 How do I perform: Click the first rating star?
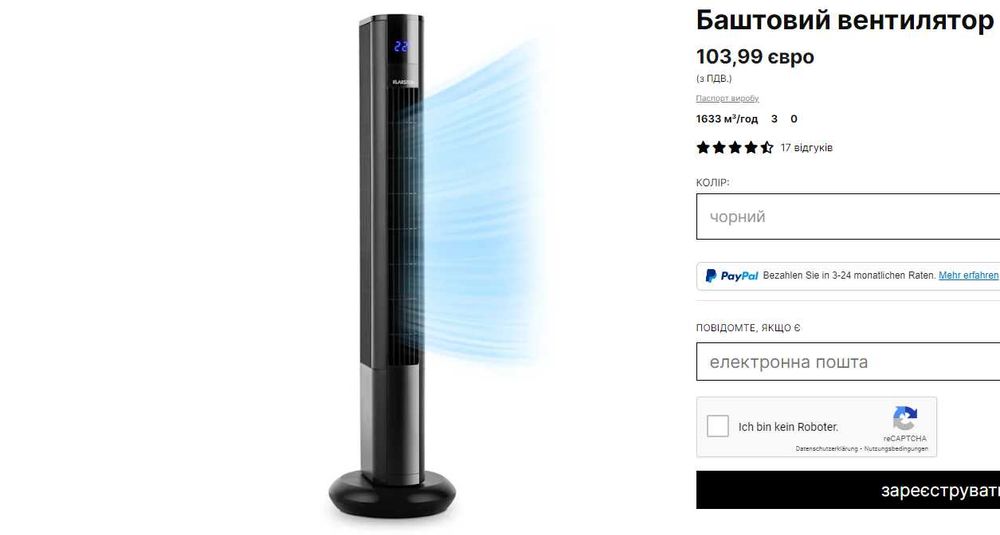pyautogui.click(x=703, y=147)
